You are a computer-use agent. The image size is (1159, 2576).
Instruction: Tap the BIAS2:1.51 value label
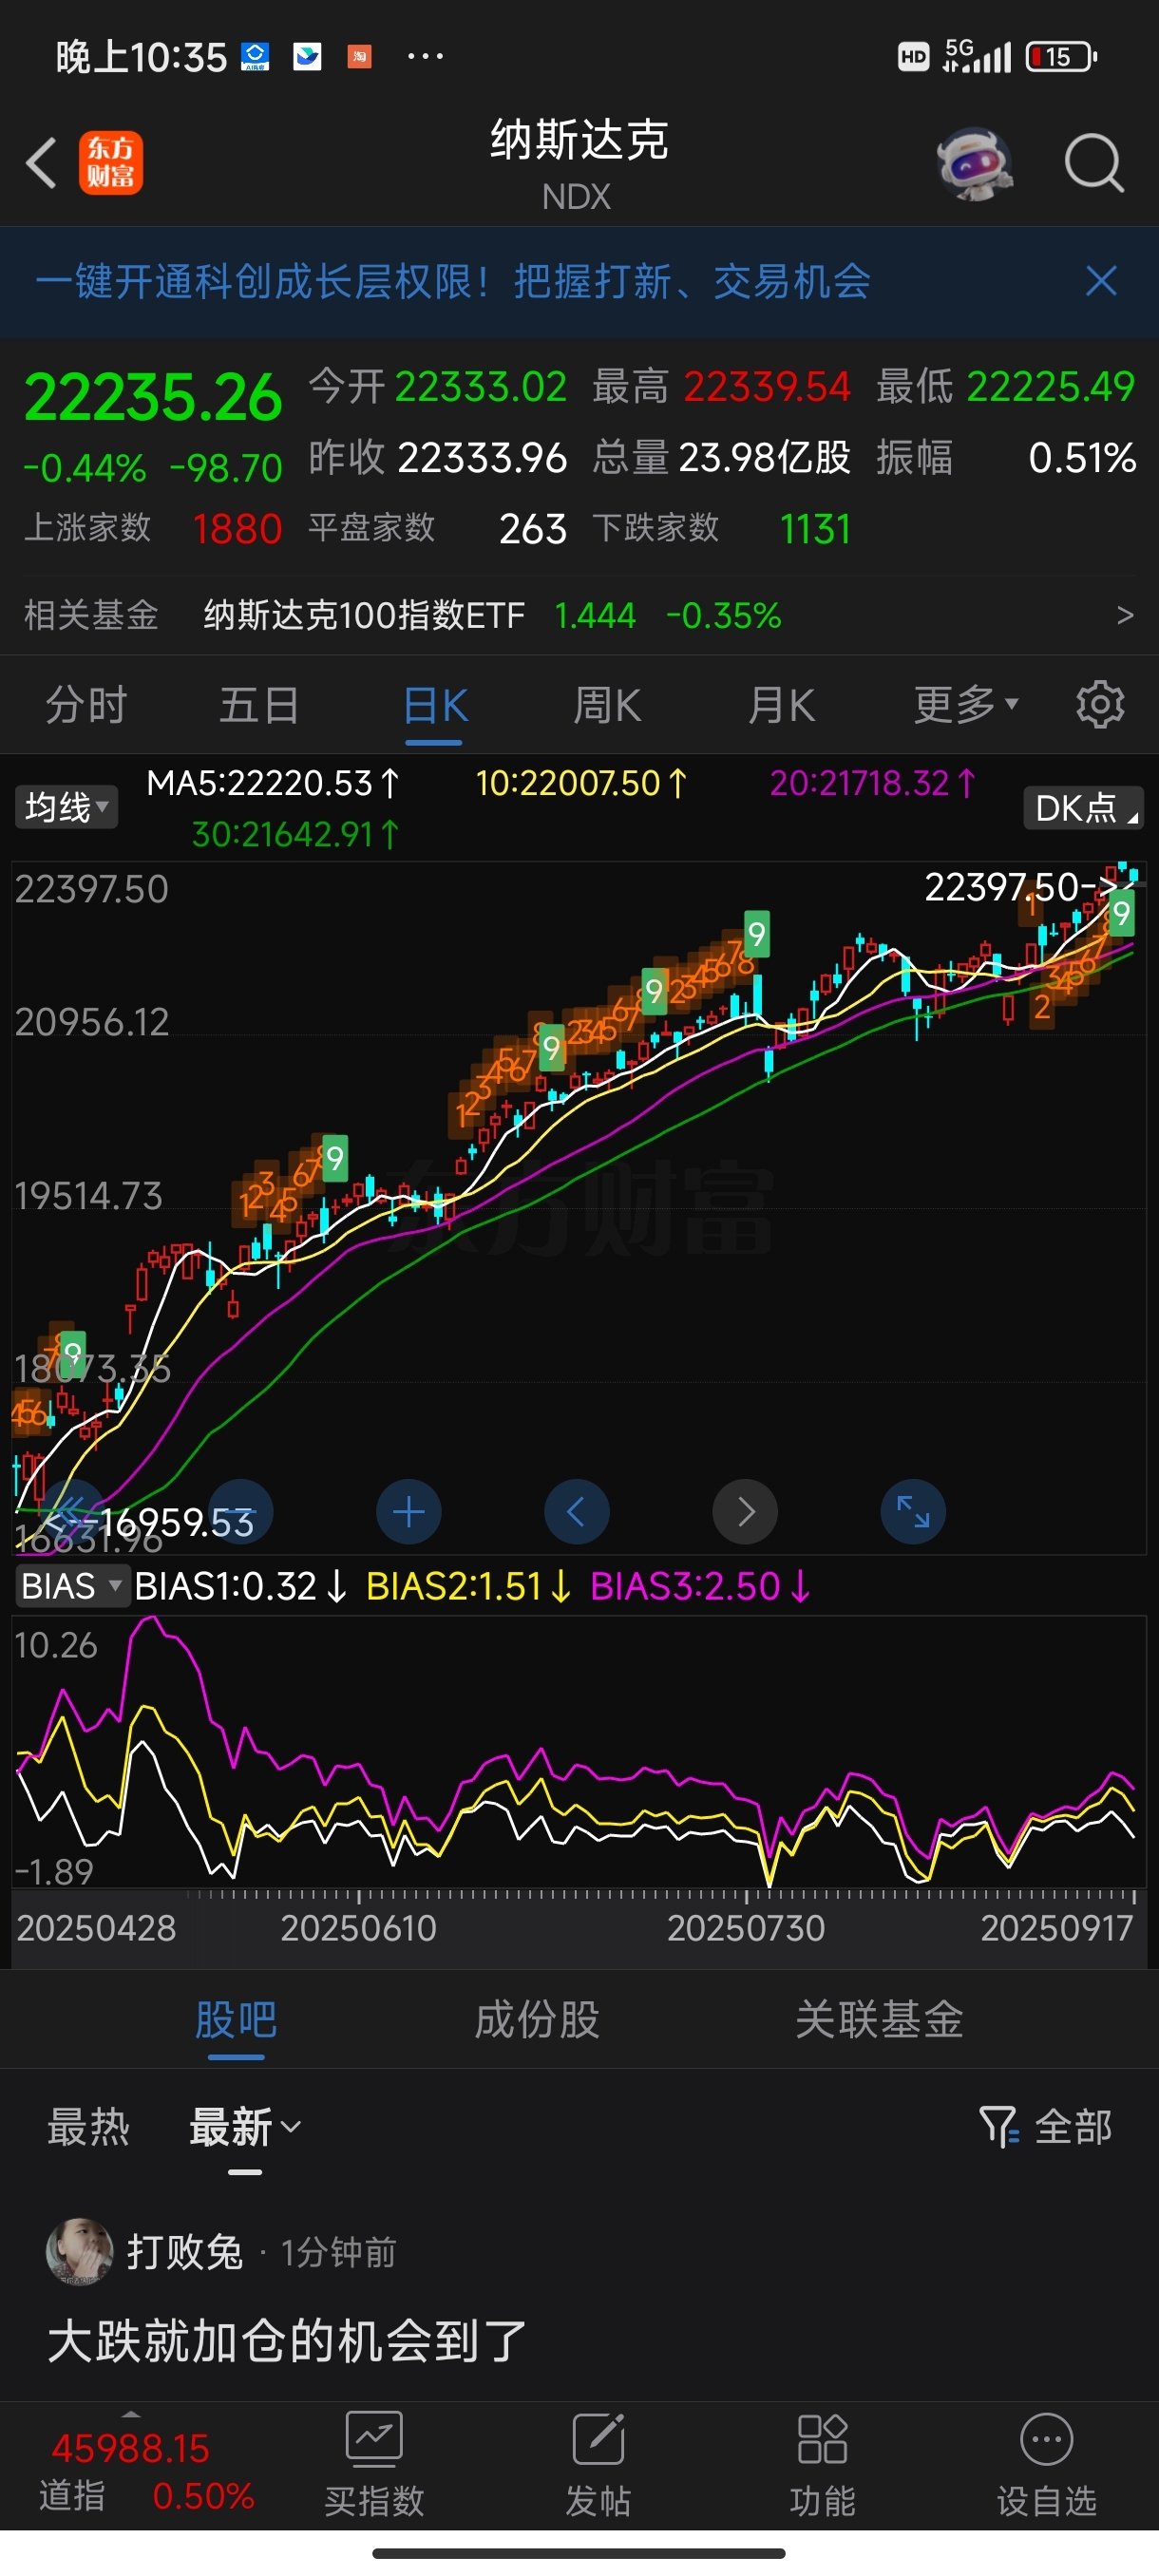[469, 1586]
